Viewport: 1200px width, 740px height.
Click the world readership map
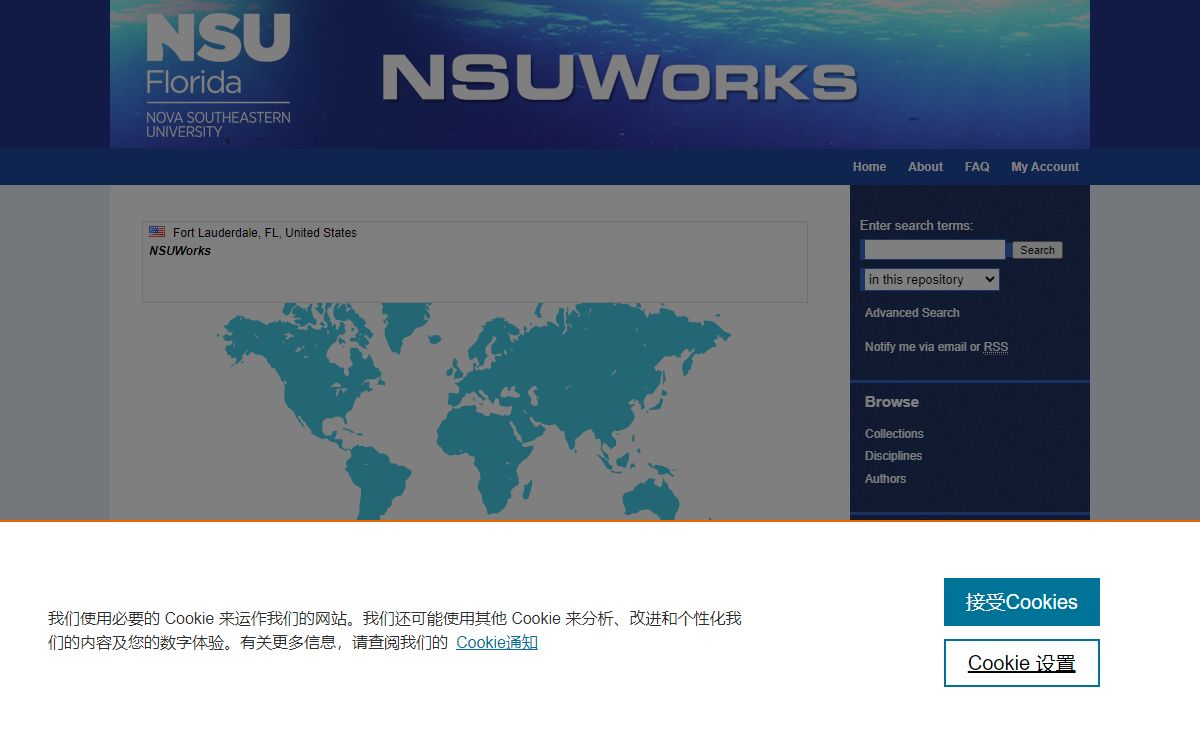pyautogui.click(x=475, y=411)
